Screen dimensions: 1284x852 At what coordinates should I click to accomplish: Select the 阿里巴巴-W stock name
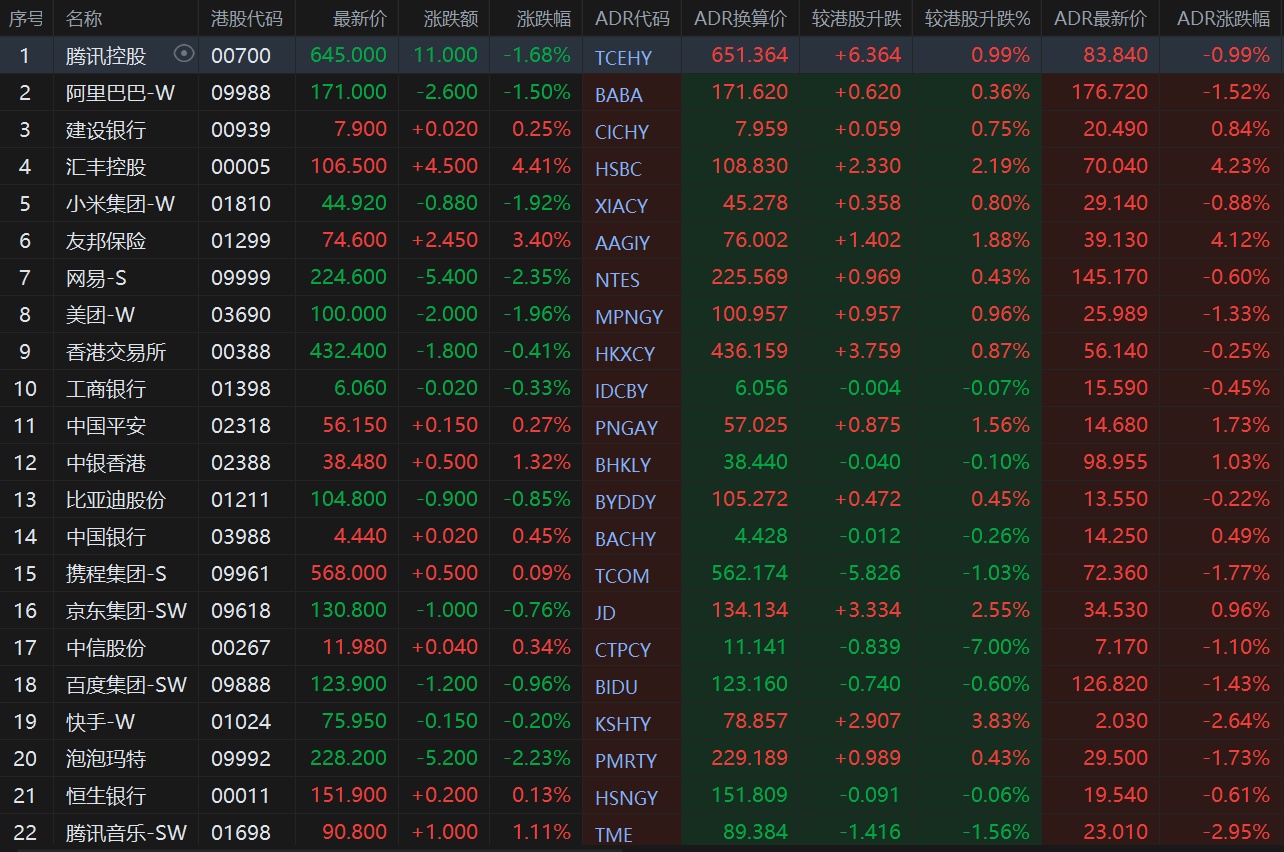[x=120, y=93]
